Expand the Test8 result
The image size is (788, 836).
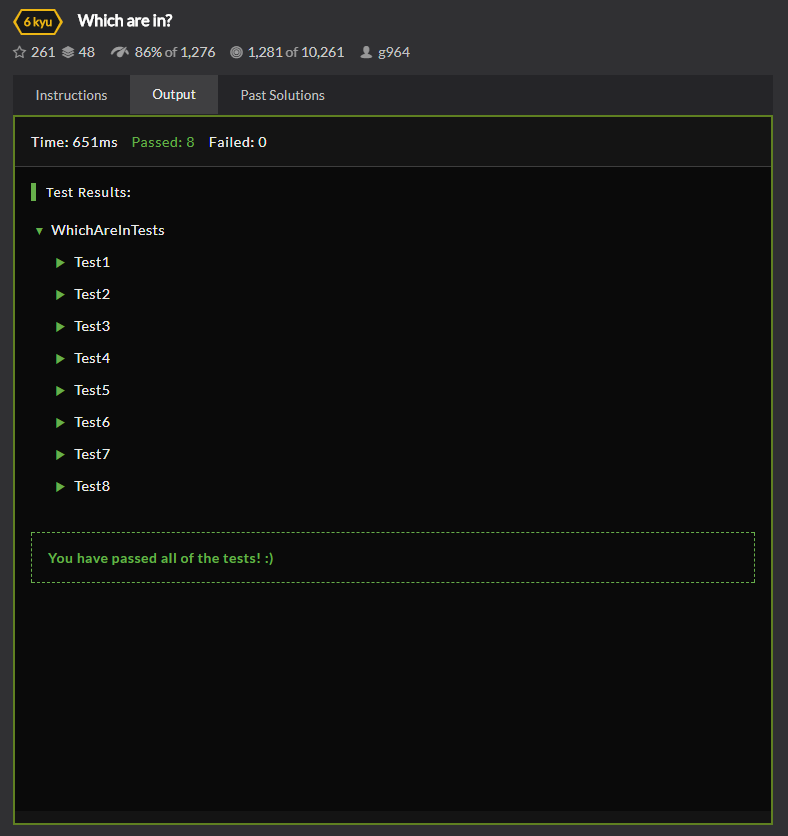(x=60, y=487)
